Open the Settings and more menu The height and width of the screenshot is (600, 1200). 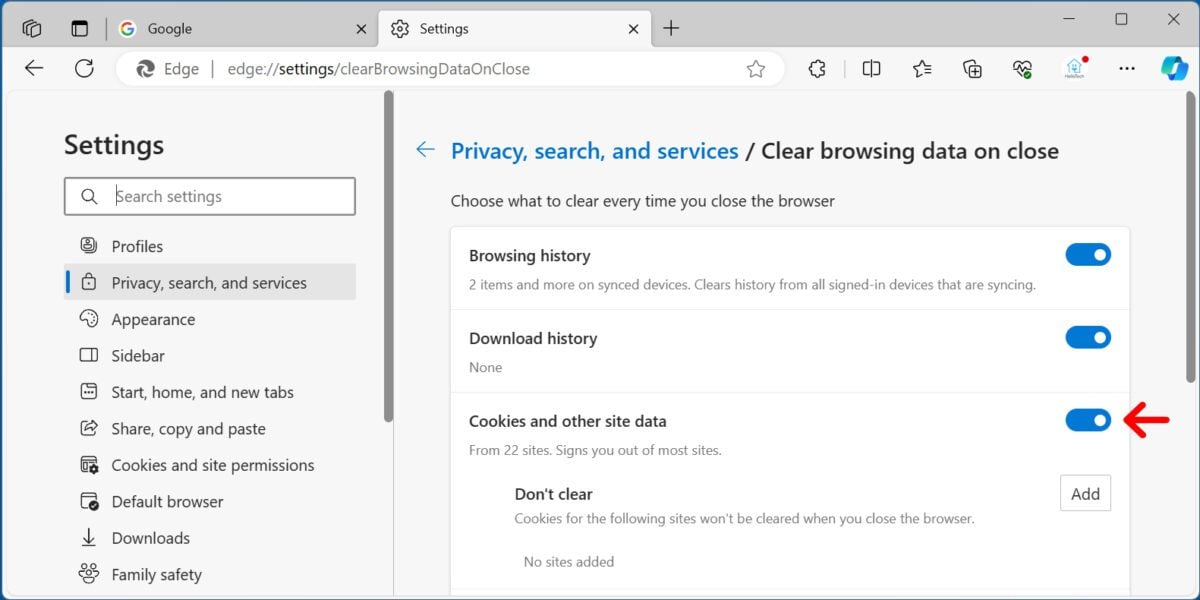pyautogui.click(x=1126, y=68)
